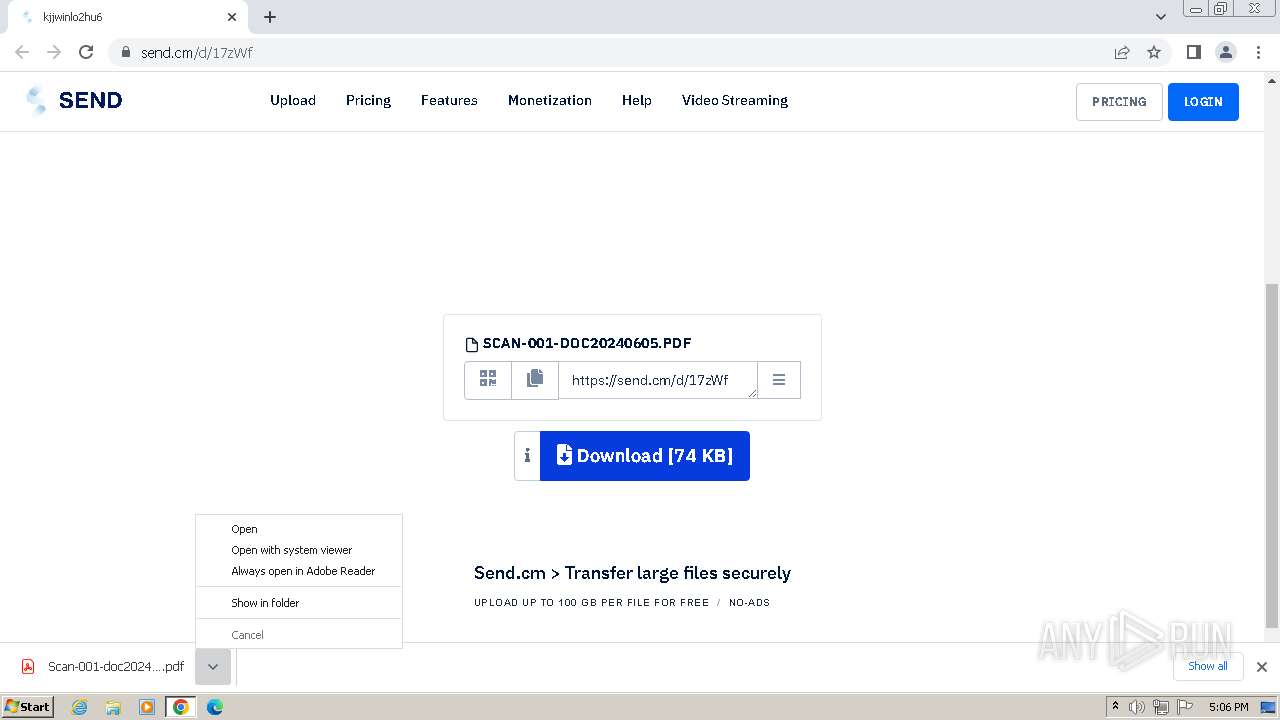Click the taskbar clock showing 5:06 PM
1280x720 pixels.
[x=1228, y=707]
